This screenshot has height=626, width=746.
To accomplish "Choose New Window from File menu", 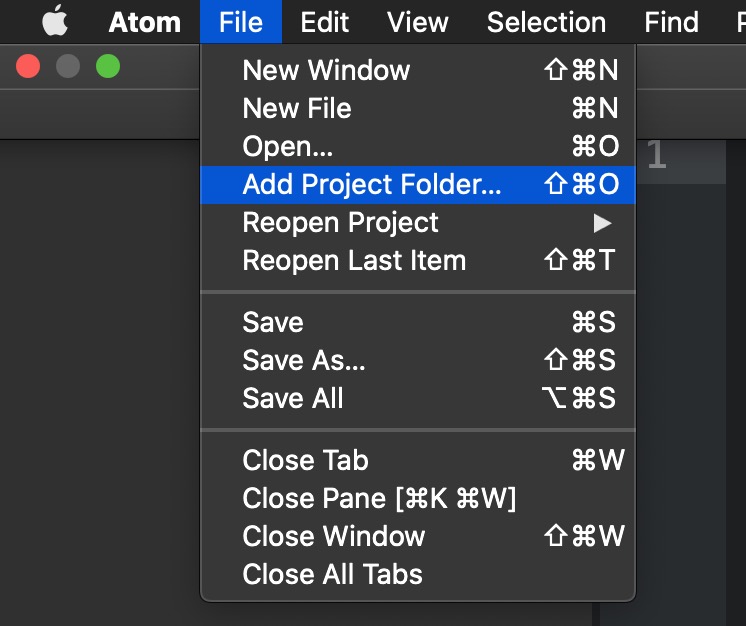I will [x=326, y=70].
